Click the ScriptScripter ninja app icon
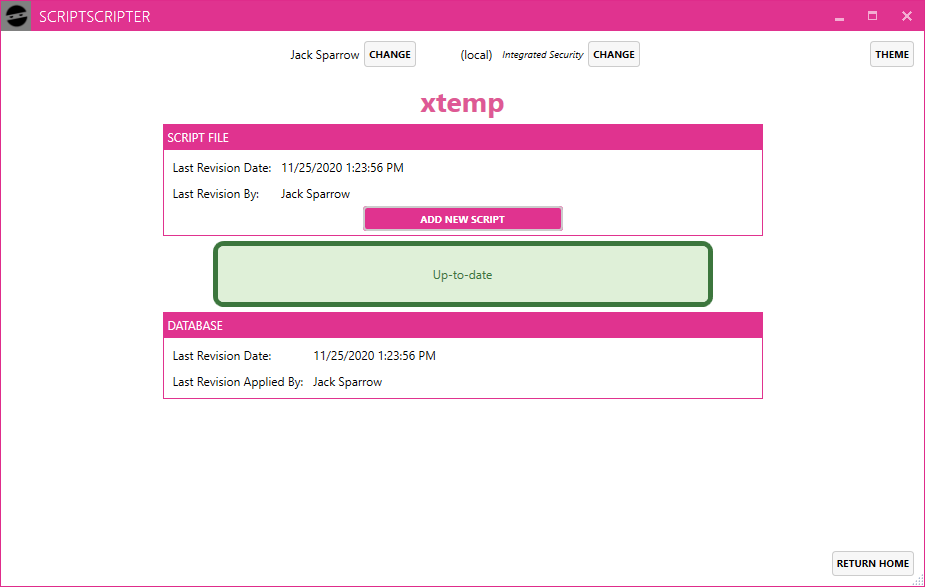The height and width of the screenshot is (587, 925). pos(16,16)
